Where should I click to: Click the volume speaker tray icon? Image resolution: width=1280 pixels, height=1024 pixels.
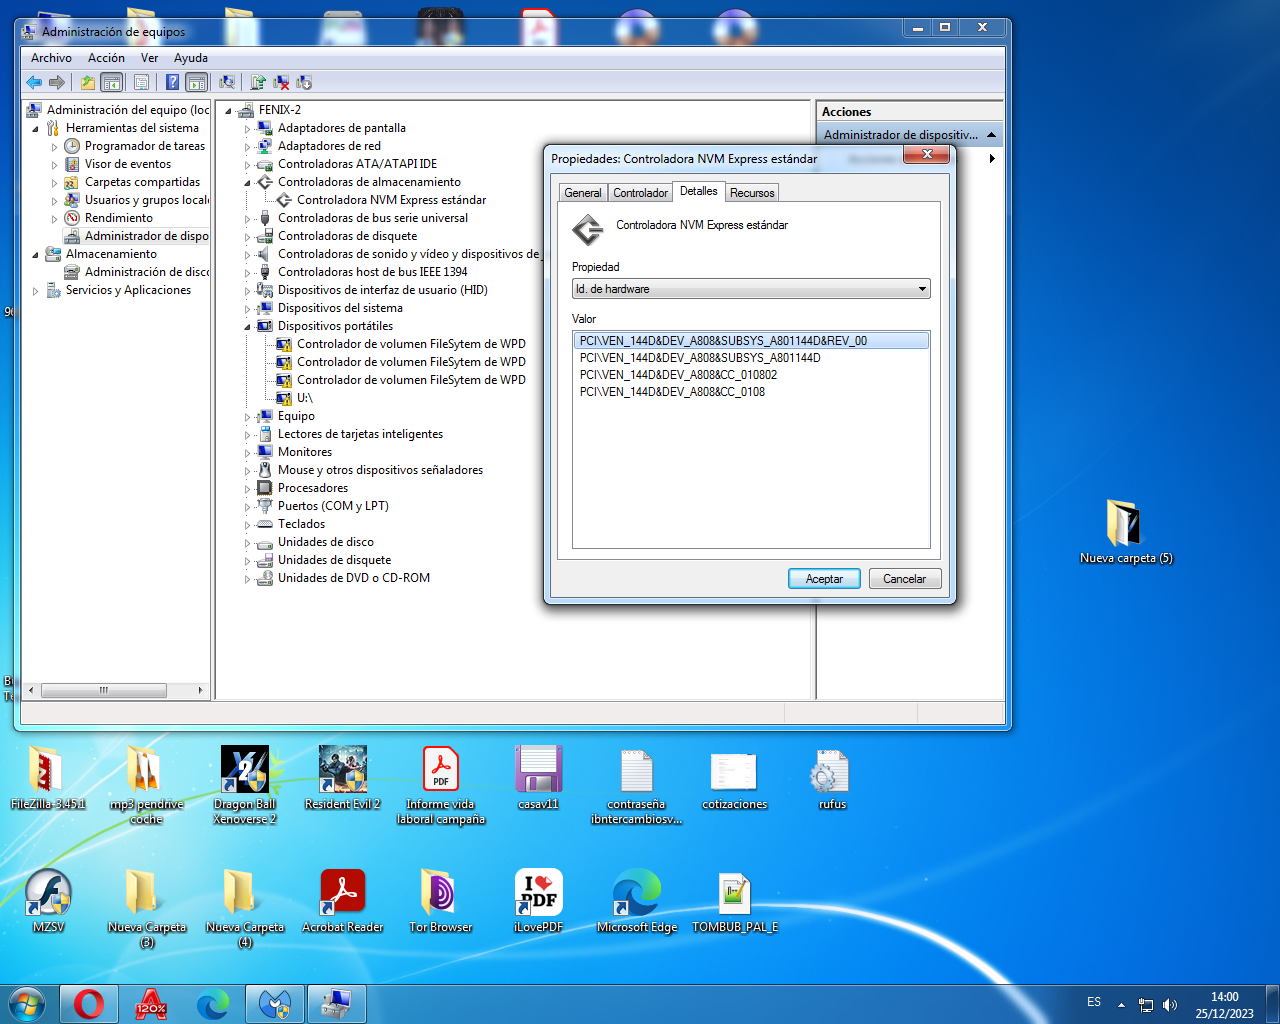tap(1170, 1005)
